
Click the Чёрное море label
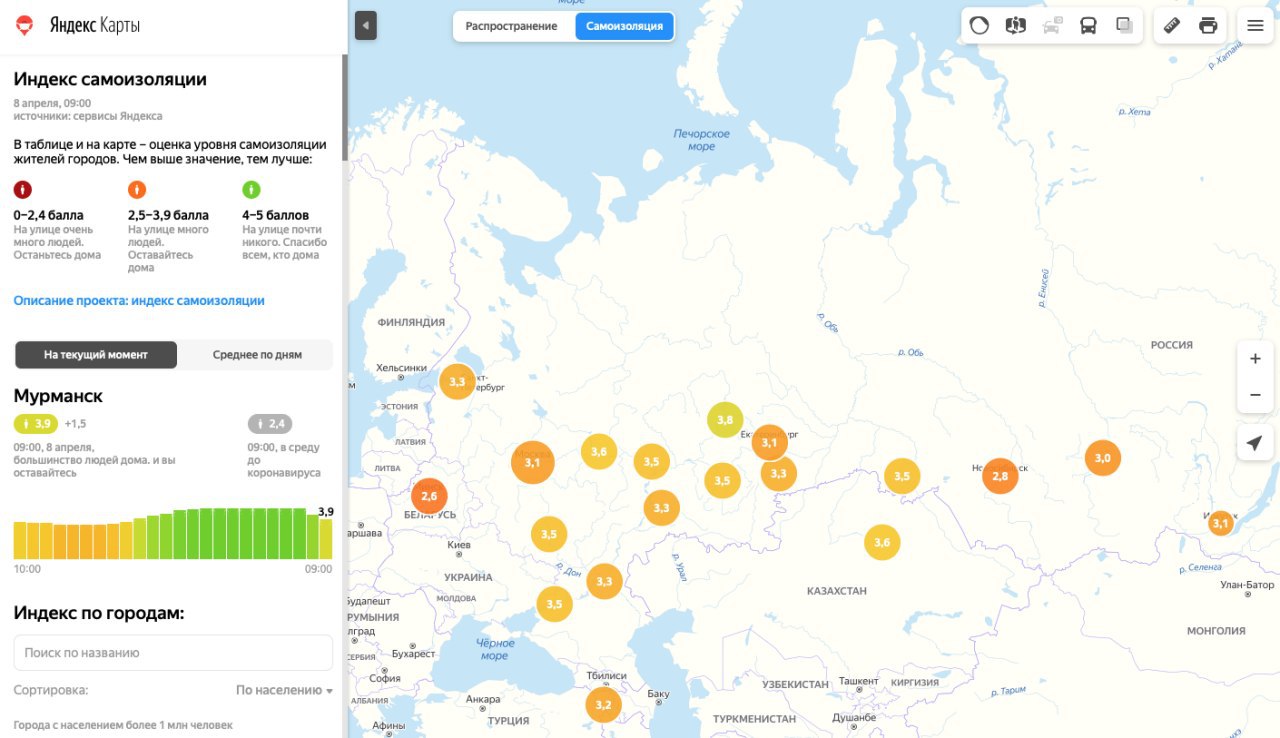[x=495, y=649]
